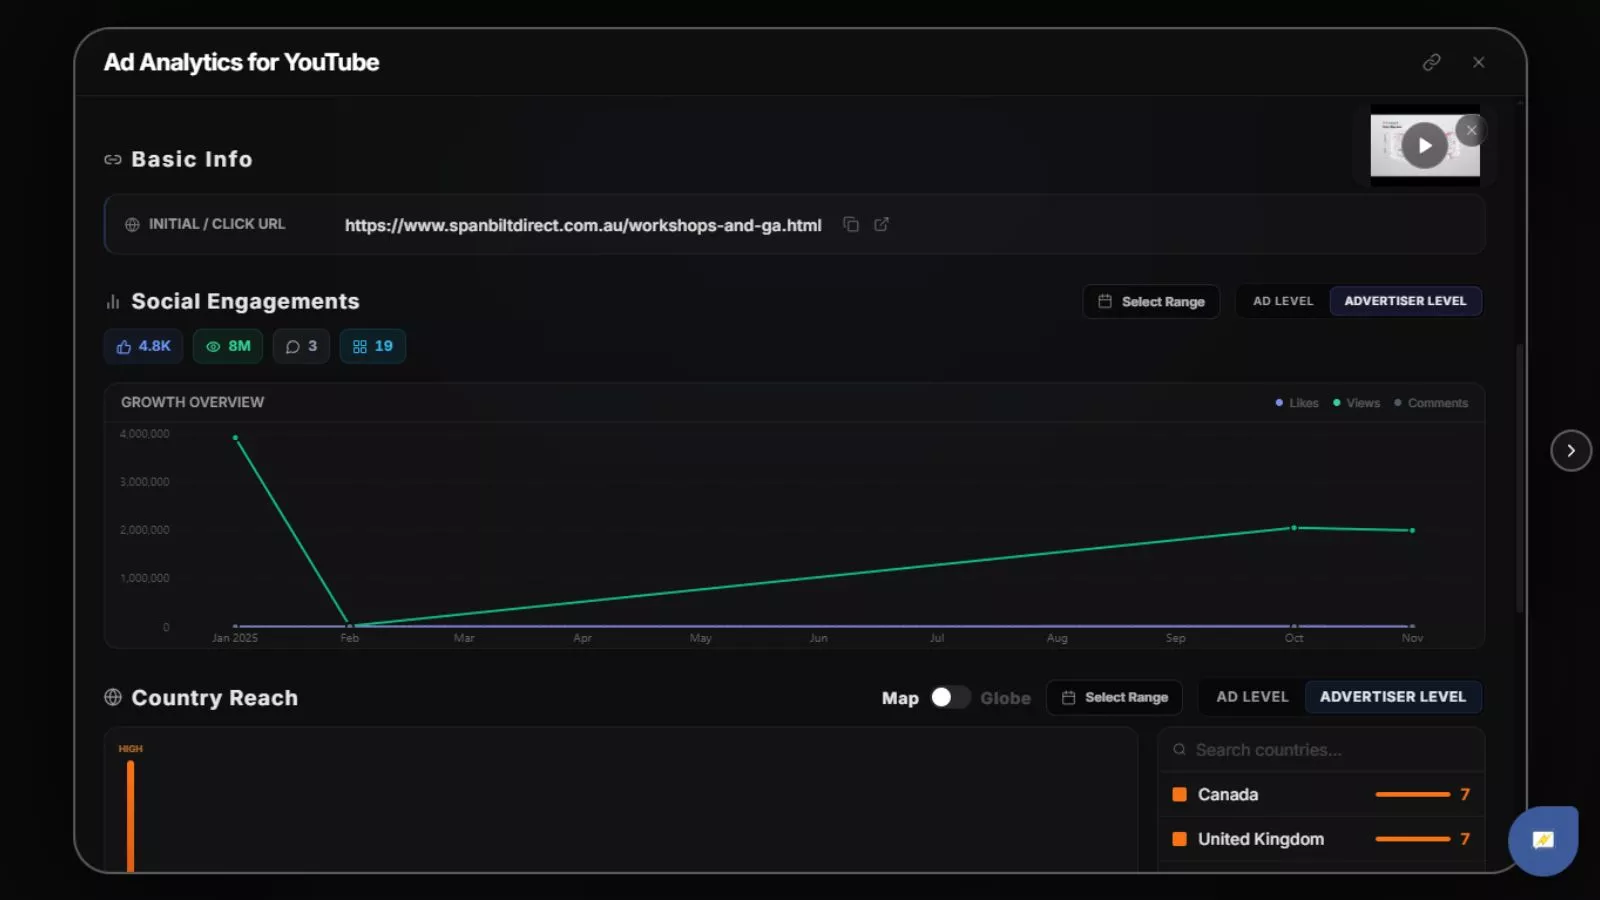Click the GROWTH OVERVIEW title
Viewport: 1600px width, 900px height.
click(192, 402)
